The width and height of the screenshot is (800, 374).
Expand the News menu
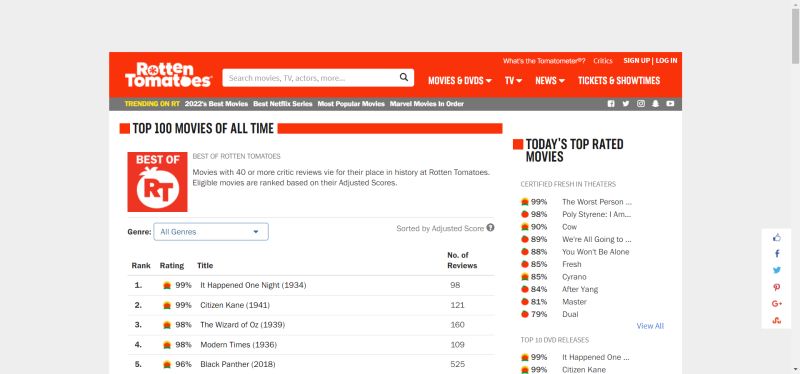549,81
